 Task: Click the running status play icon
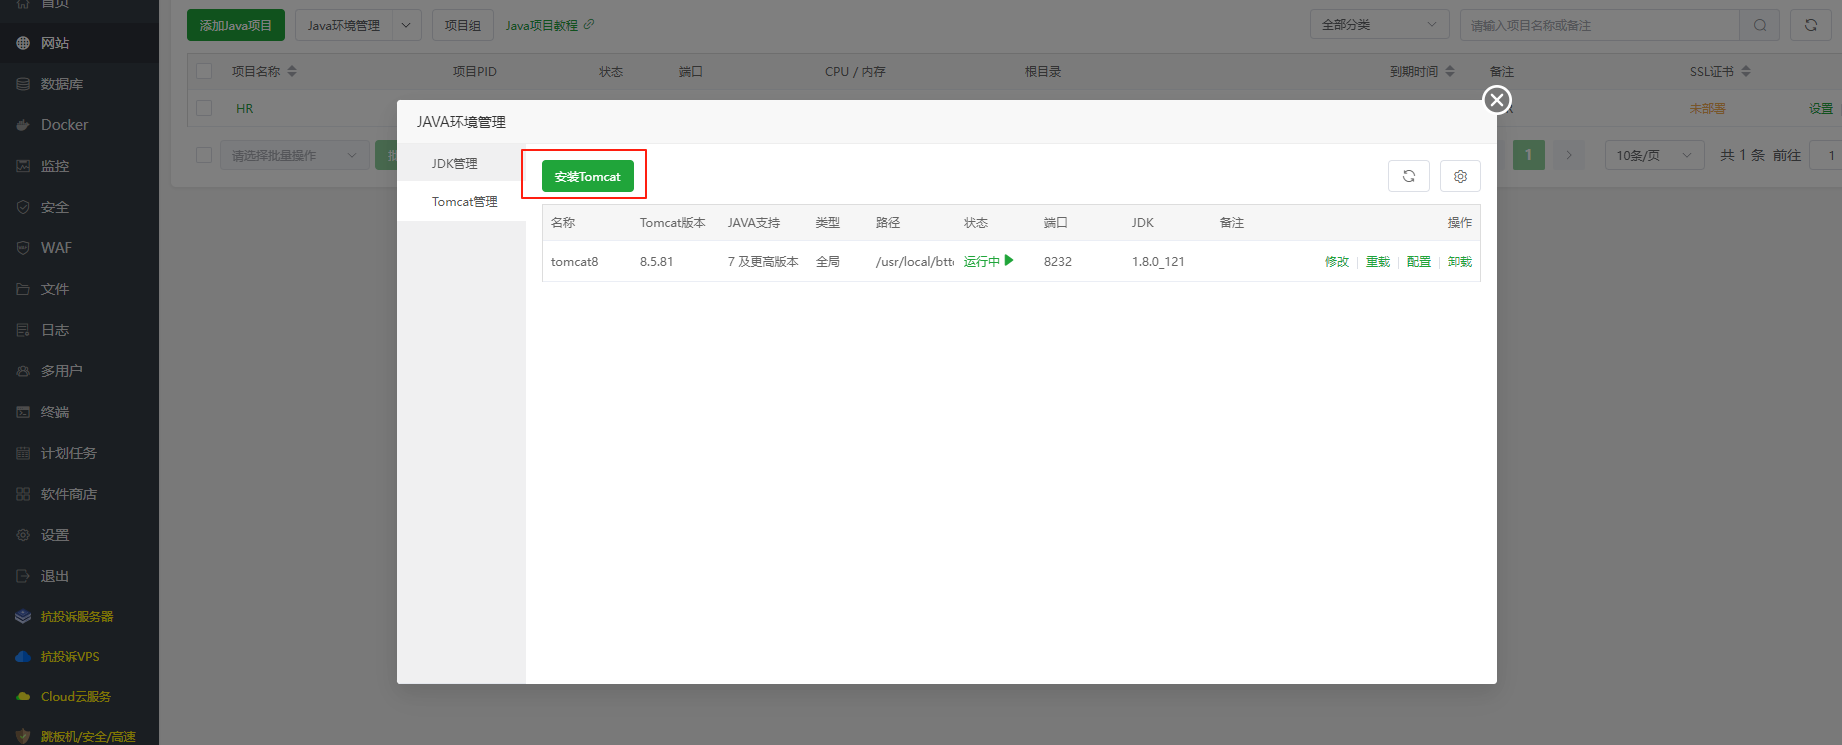[x=1009, y=261]
